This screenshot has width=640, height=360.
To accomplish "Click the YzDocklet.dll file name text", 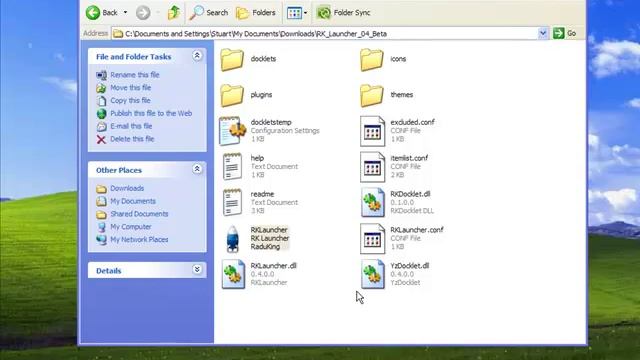I will click(409, 266).
